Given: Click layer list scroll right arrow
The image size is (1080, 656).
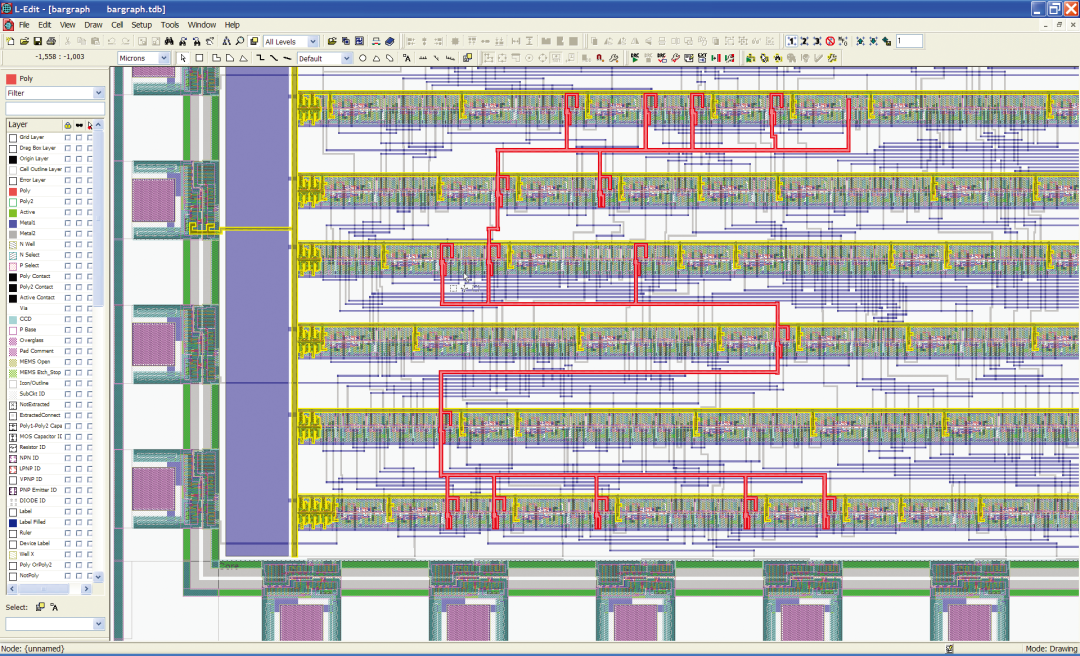Looking at the screenshot, I should point(86,589).
